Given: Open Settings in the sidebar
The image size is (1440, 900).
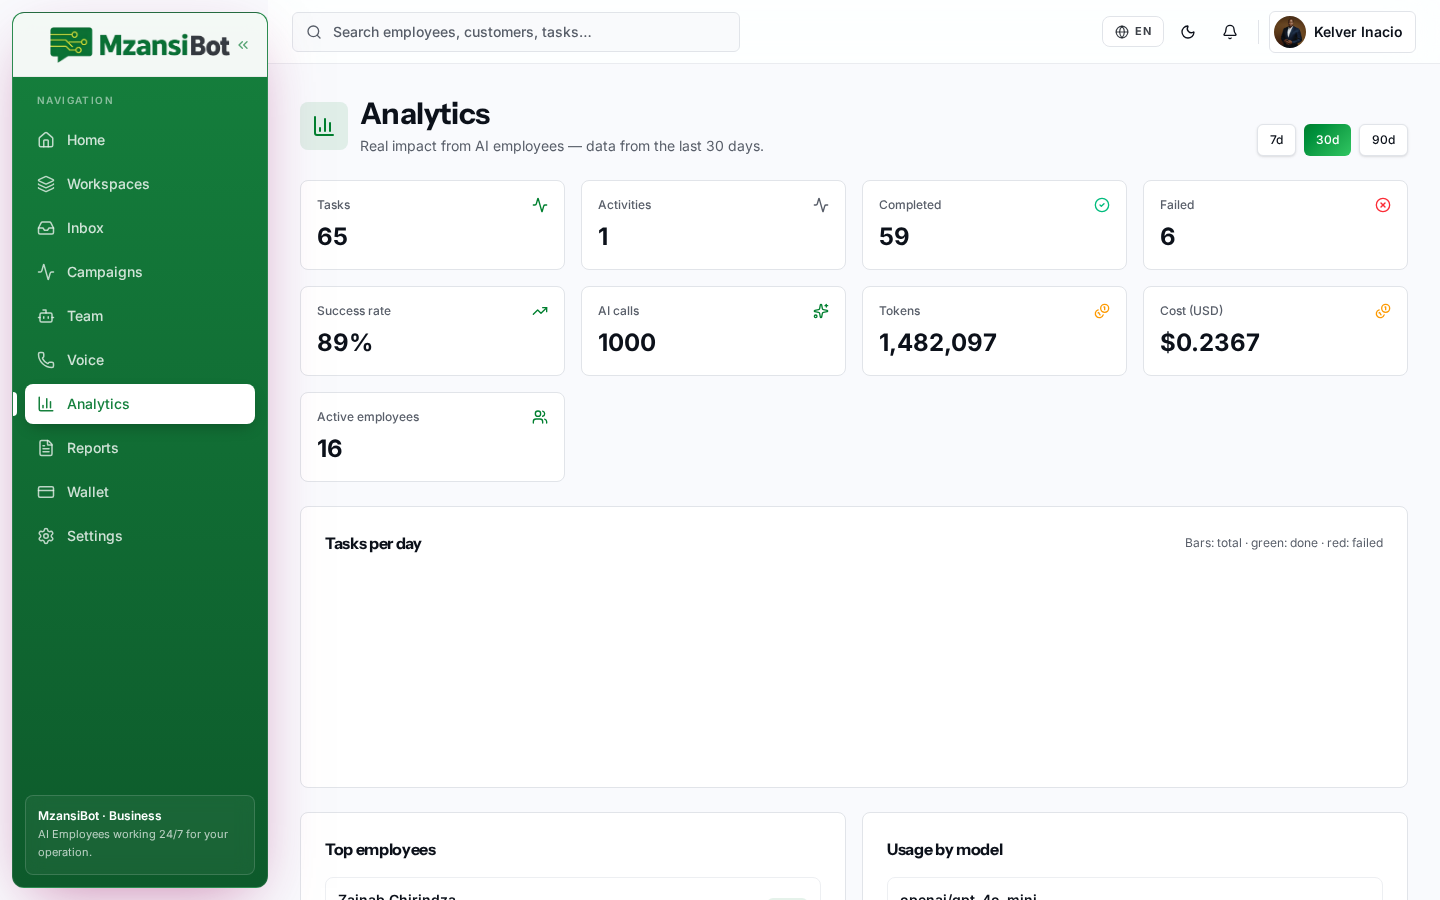Looking at the screenshot, I should click(x=140, y=536).
